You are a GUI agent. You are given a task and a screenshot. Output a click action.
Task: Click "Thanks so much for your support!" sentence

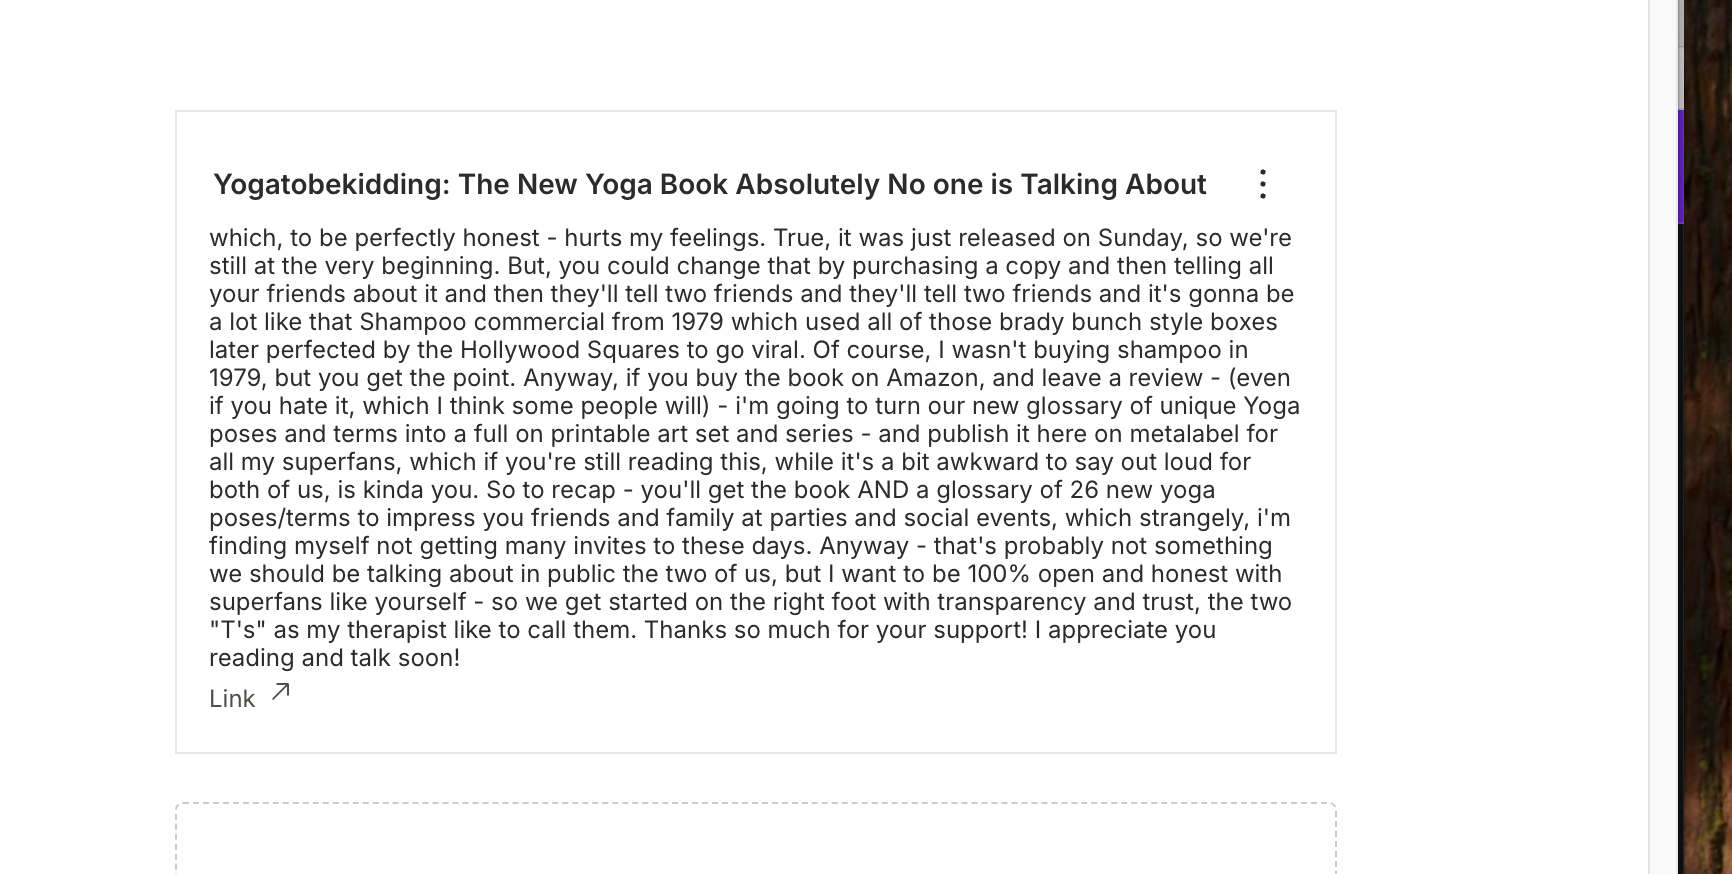click(x=836, y=630)
